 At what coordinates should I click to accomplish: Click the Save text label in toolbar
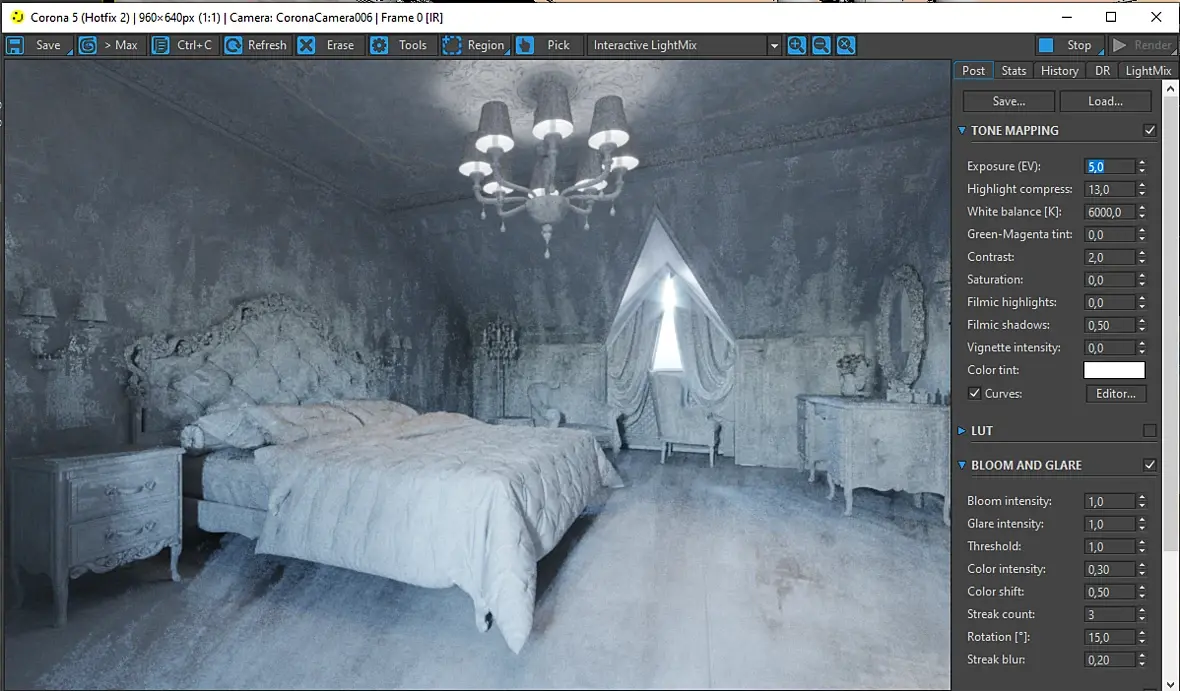click(48, 45)
